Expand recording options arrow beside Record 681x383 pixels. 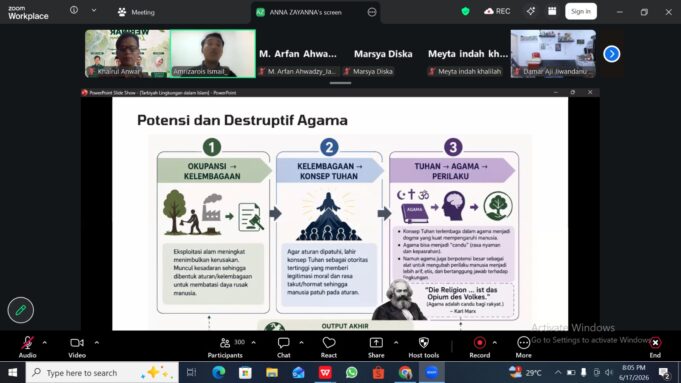pos(495,343)
